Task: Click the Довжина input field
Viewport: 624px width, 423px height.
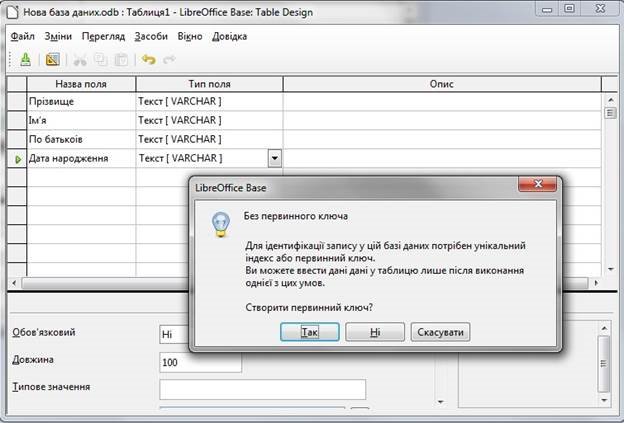Action: coord(201,362)
